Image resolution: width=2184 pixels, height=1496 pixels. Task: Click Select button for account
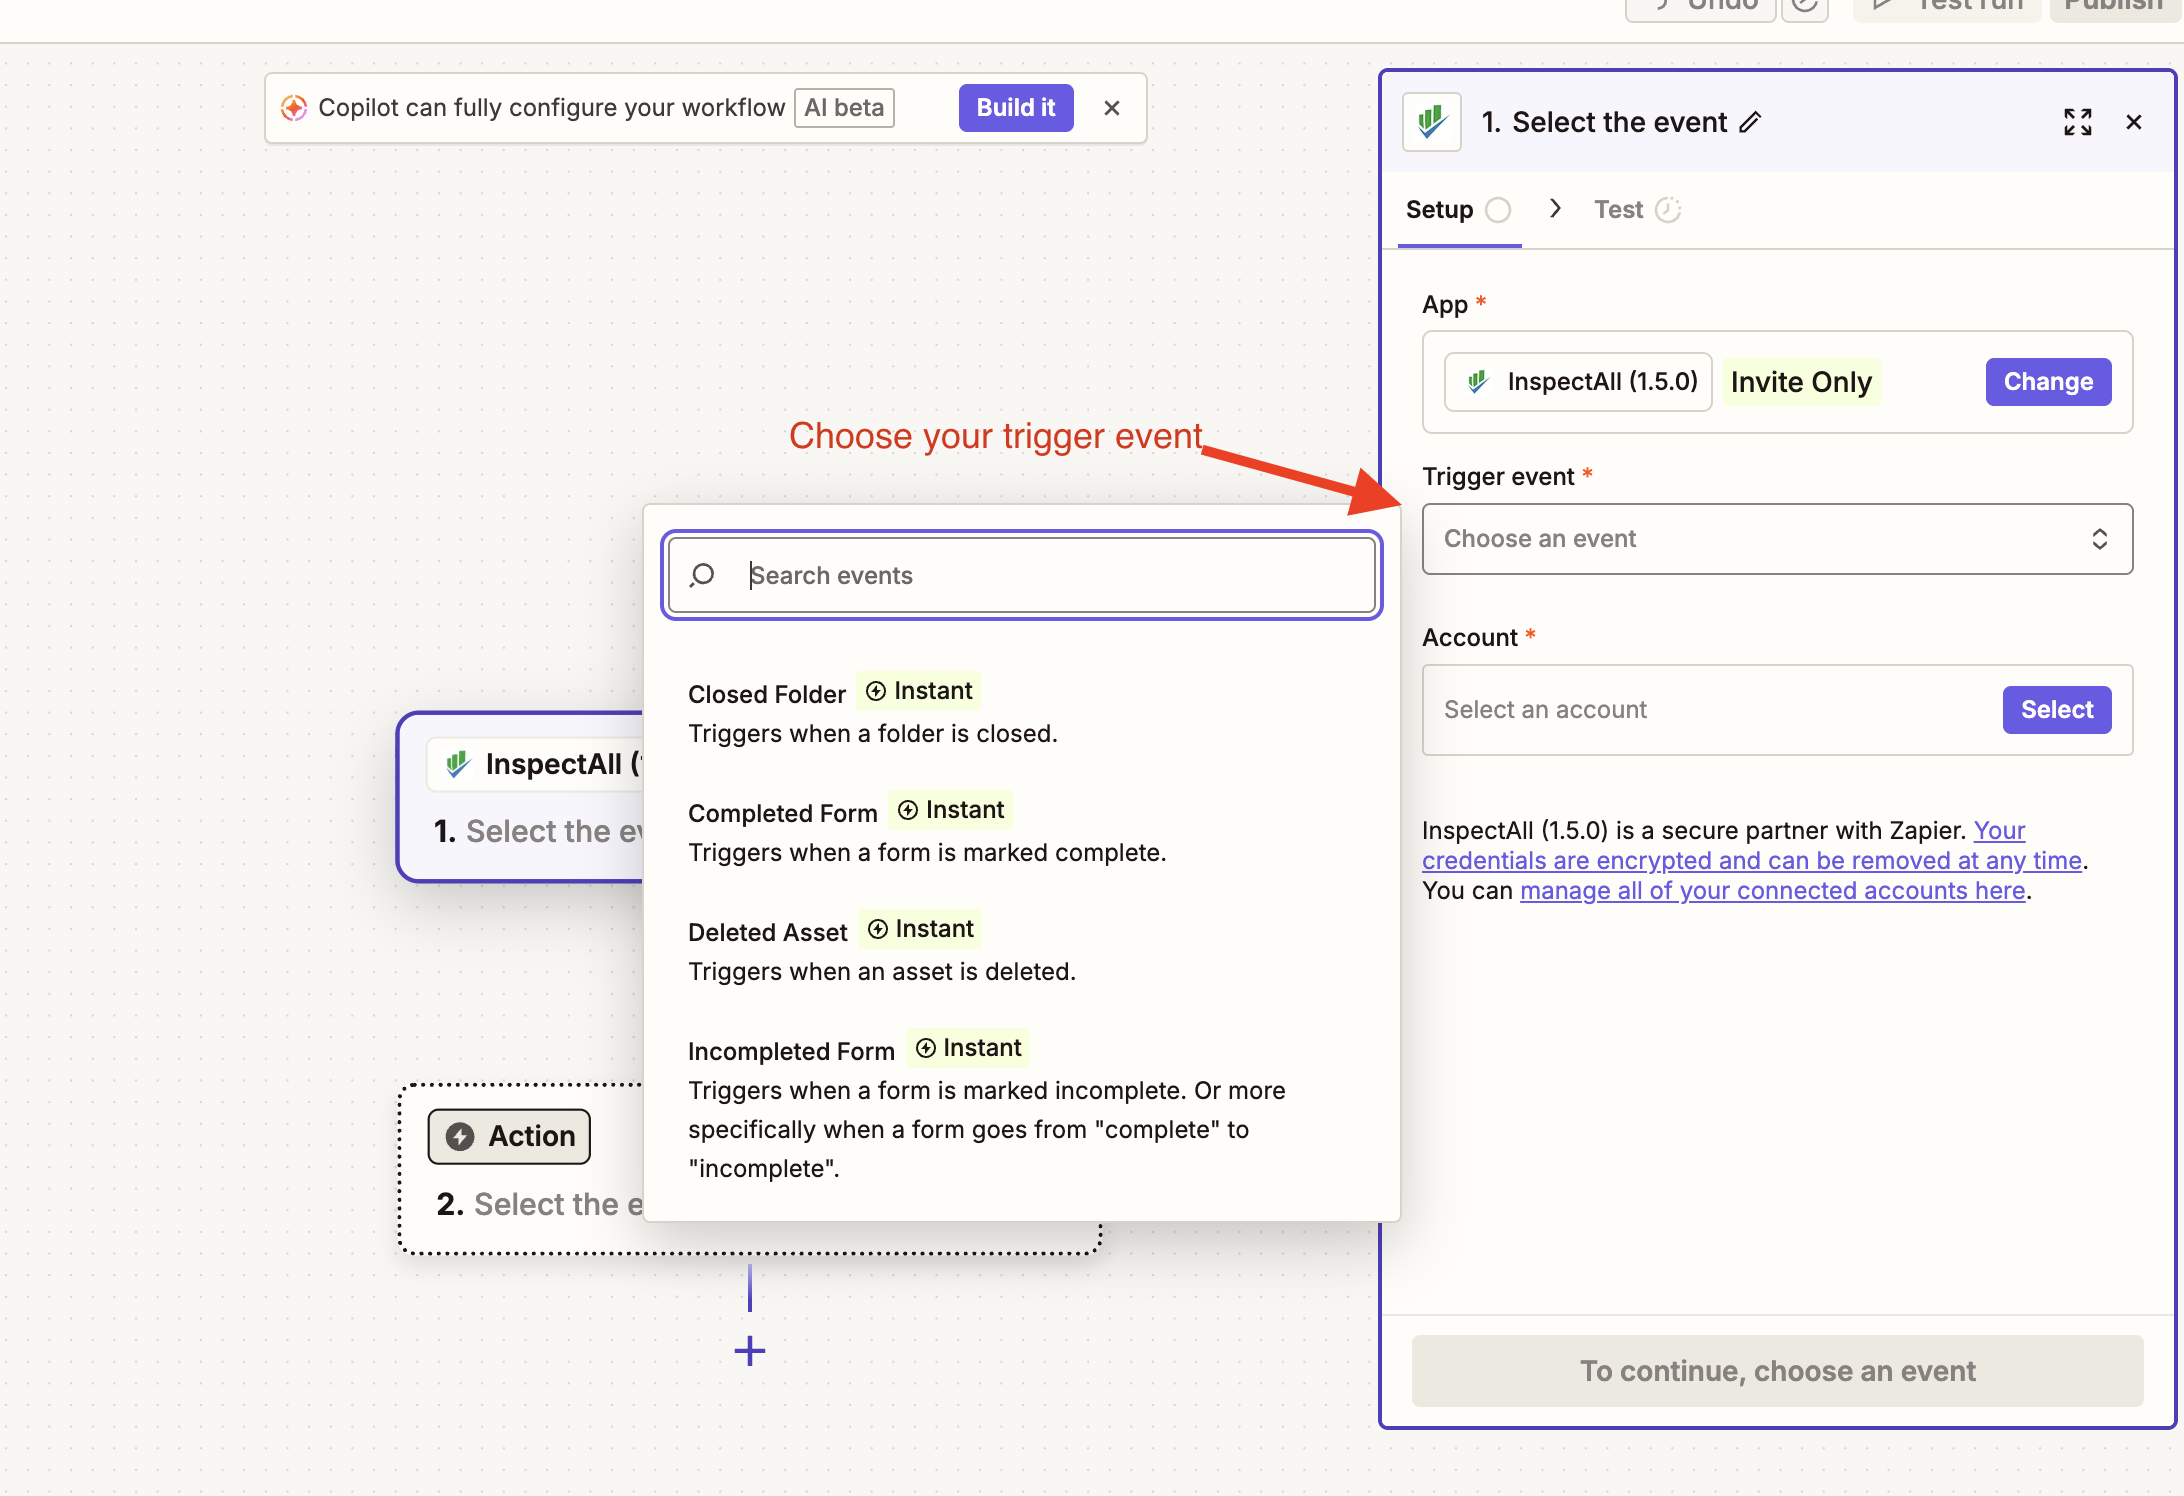pos(2056,710)
